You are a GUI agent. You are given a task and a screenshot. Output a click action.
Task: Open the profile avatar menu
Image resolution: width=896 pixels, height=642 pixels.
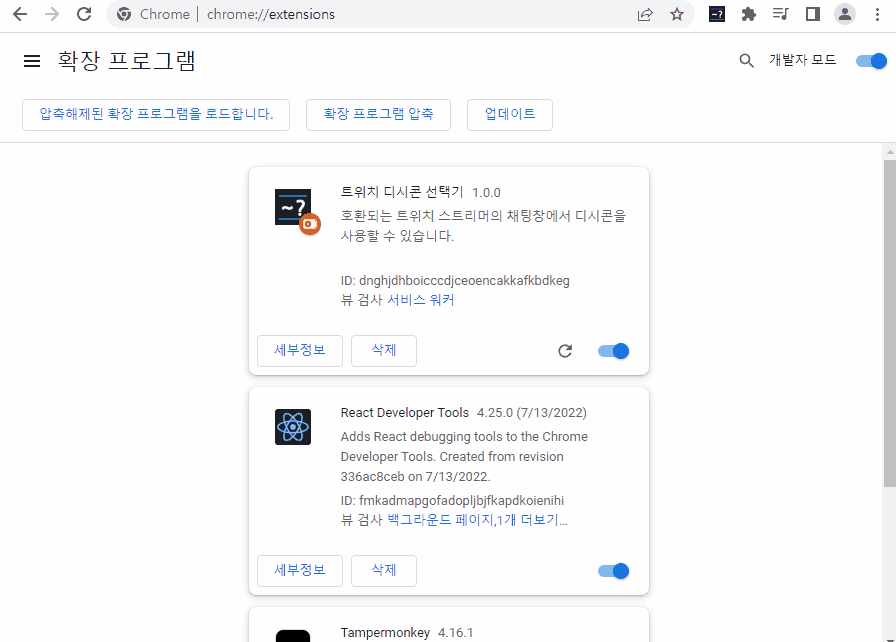point(845,14)
